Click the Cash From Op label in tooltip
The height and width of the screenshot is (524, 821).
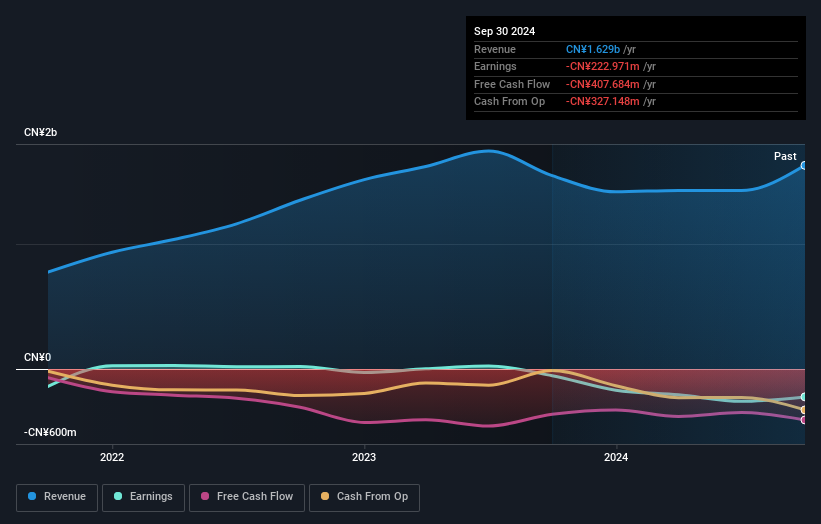tap(509, 102)
